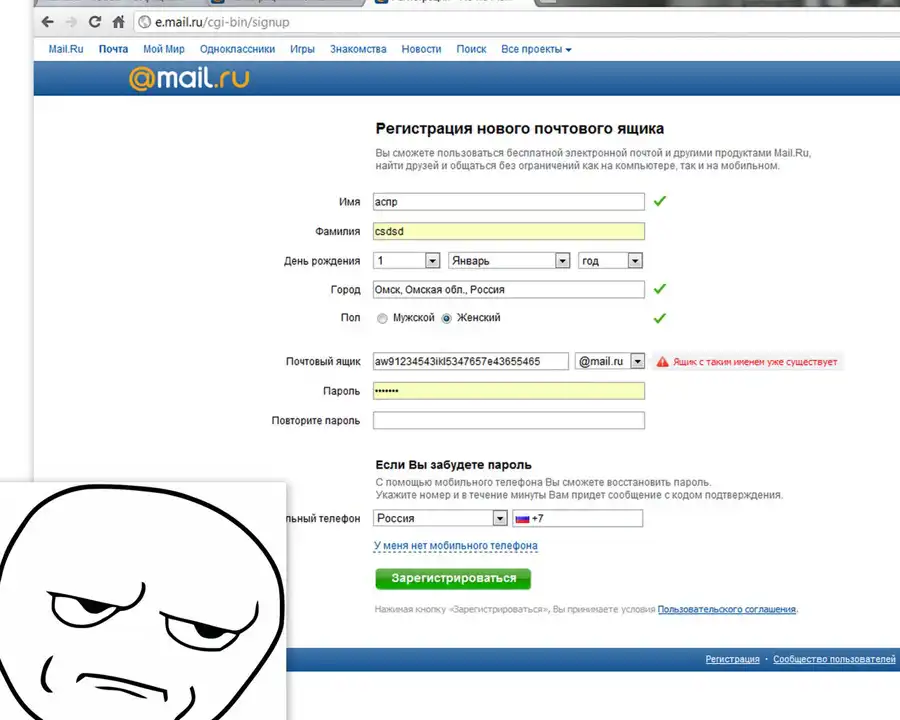Screen dimensions: 900x720
Task: Open the Пользовательского соглашения link
Action: tap(726, 609)
